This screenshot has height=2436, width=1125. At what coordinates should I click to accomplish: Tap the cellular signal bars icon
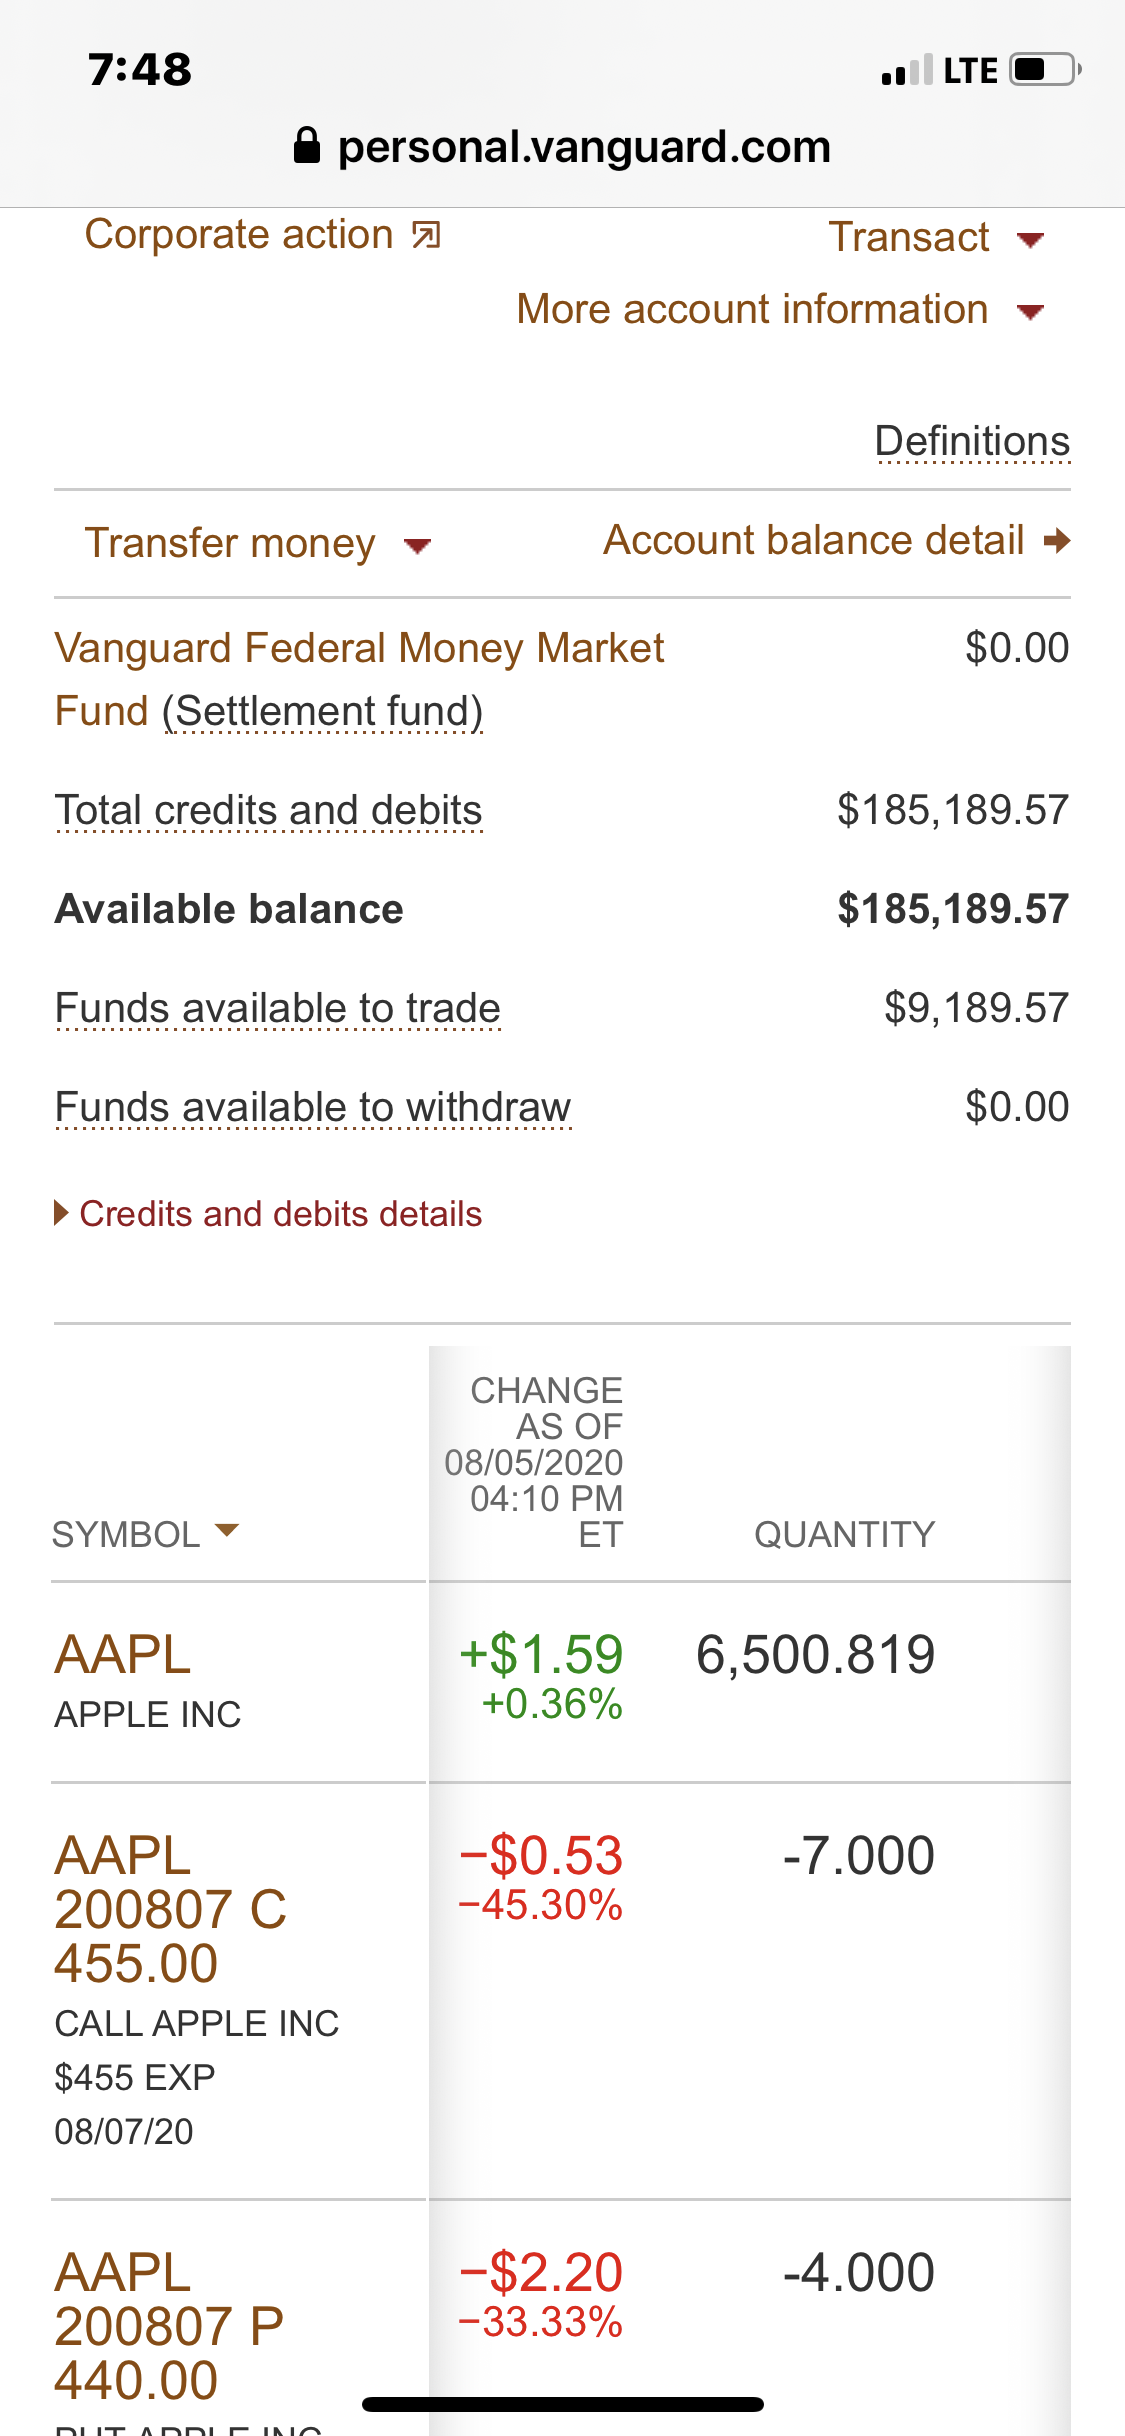[x=906, y=70]
